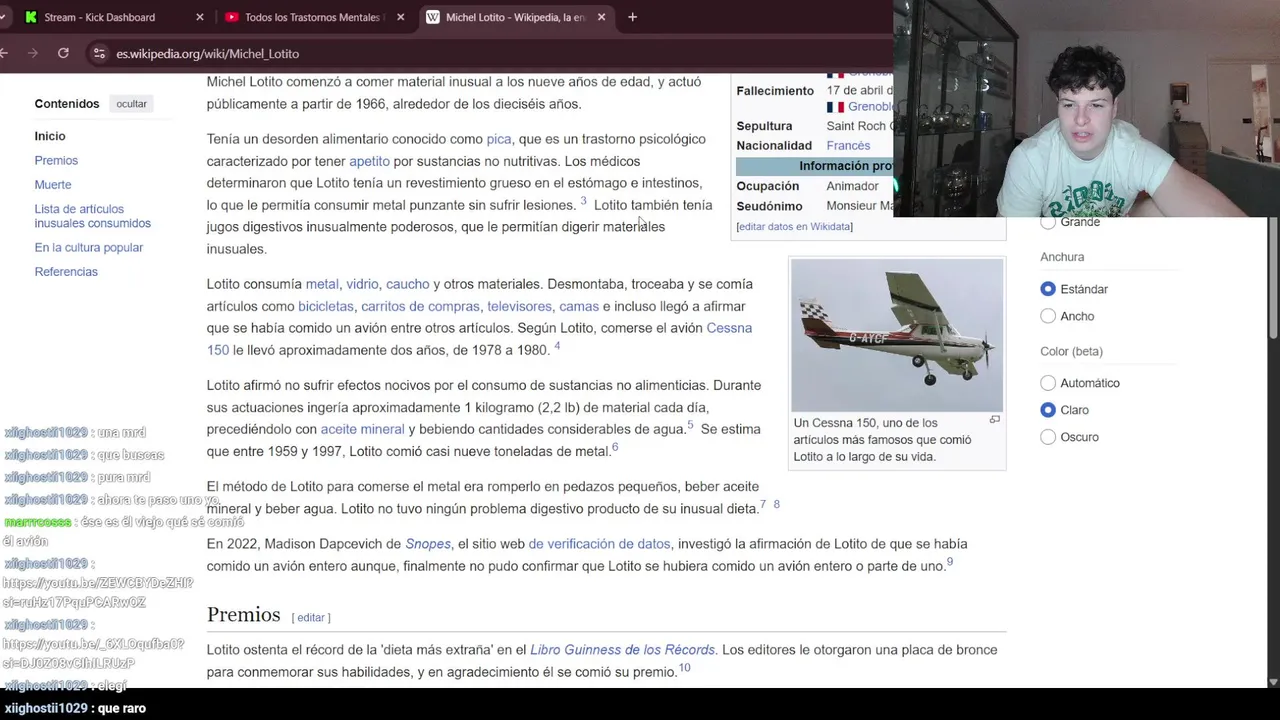The width and height of the screenshot is (1280, 720).
Task: Follow citation footnote 4
Action: click(557, 346)
